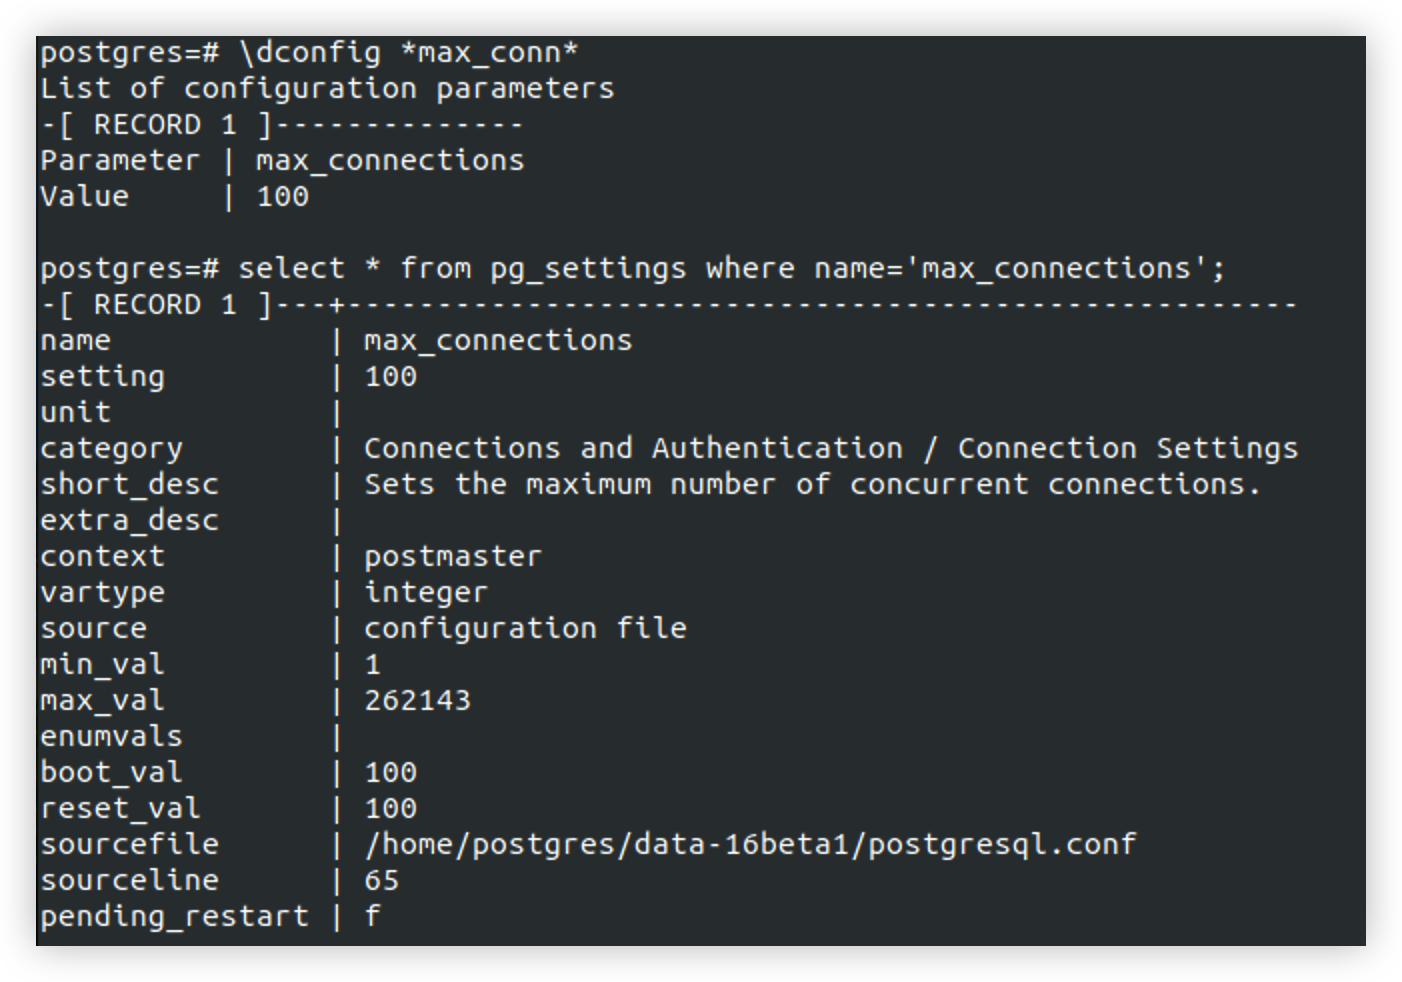Click the pending_restart value f
The height and width of the screenshot is (982, 1402).
[373, 916]
